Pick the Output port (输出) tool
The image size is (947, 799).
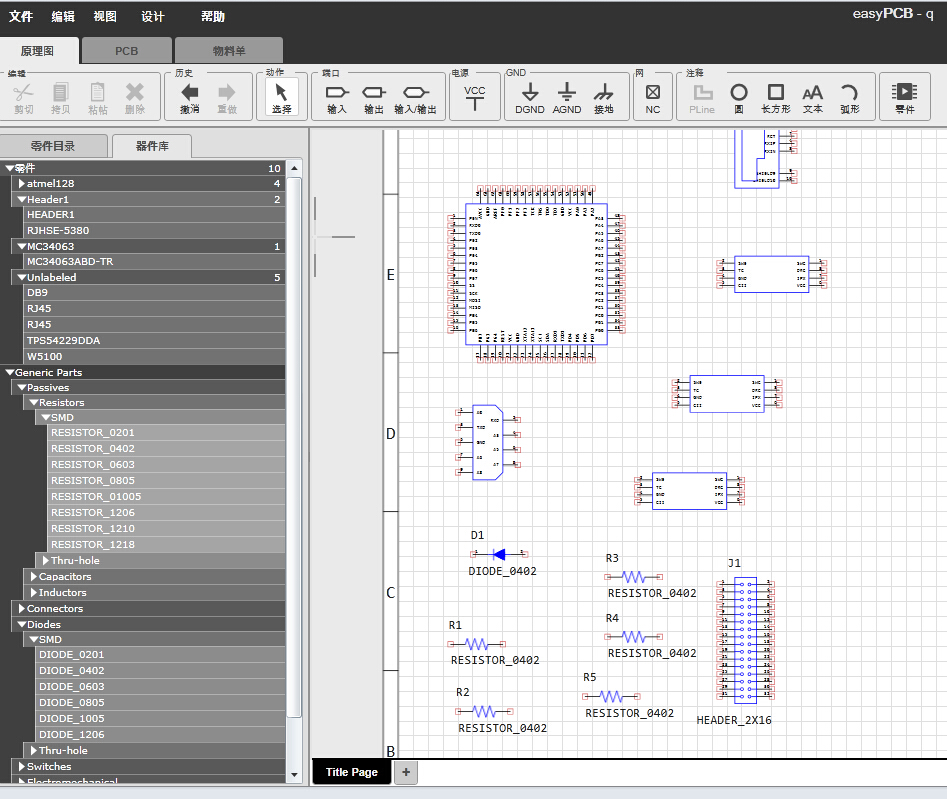pos(374,92)
